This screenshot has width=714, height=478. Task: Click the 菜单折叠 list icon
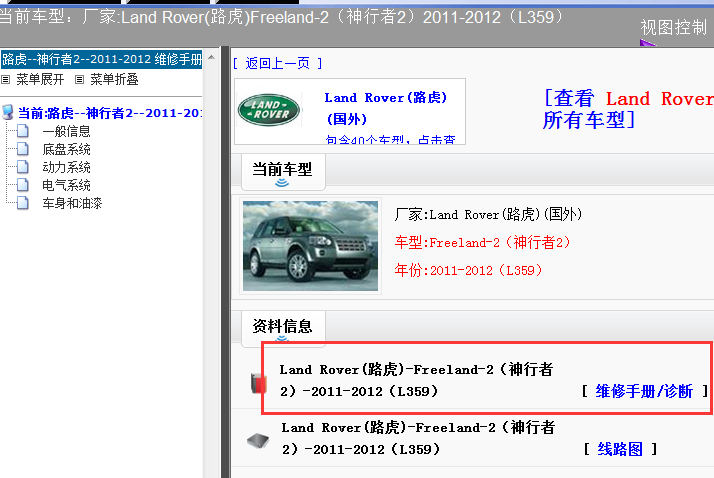(80, 80)
